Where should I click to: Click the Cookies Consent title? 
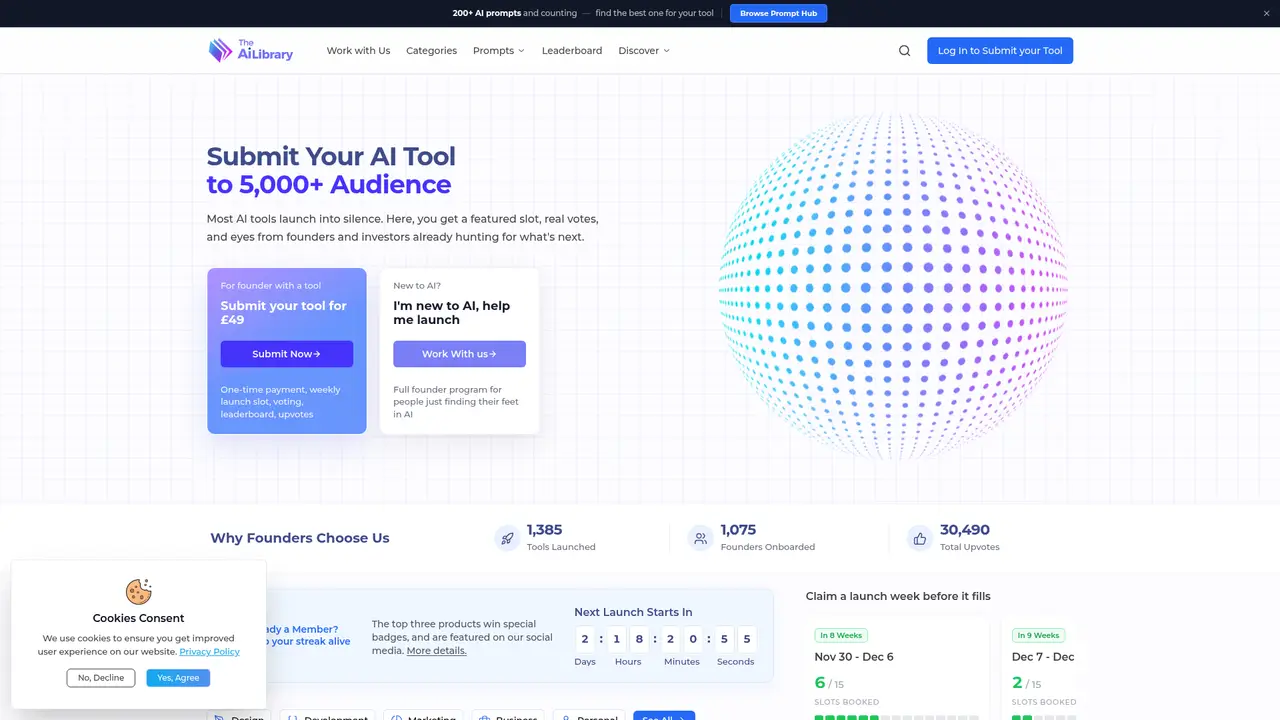(x=139, y=618)
